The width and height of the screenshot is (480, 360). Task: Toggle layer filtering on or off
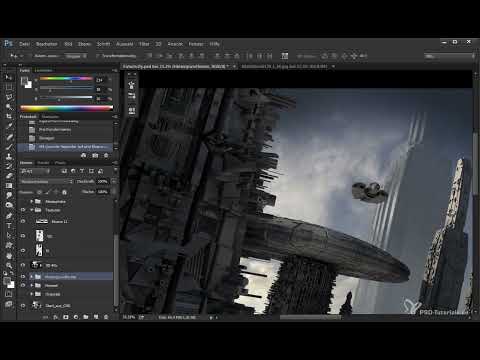115,171
